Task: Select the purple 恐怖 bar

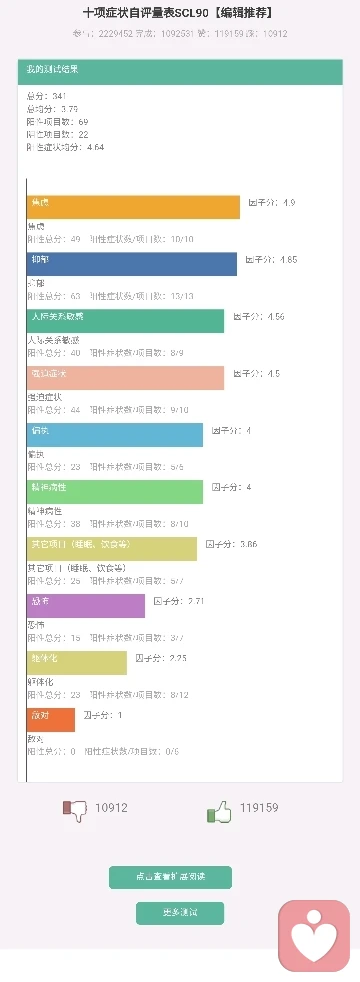Action: (x=86, y=606)
